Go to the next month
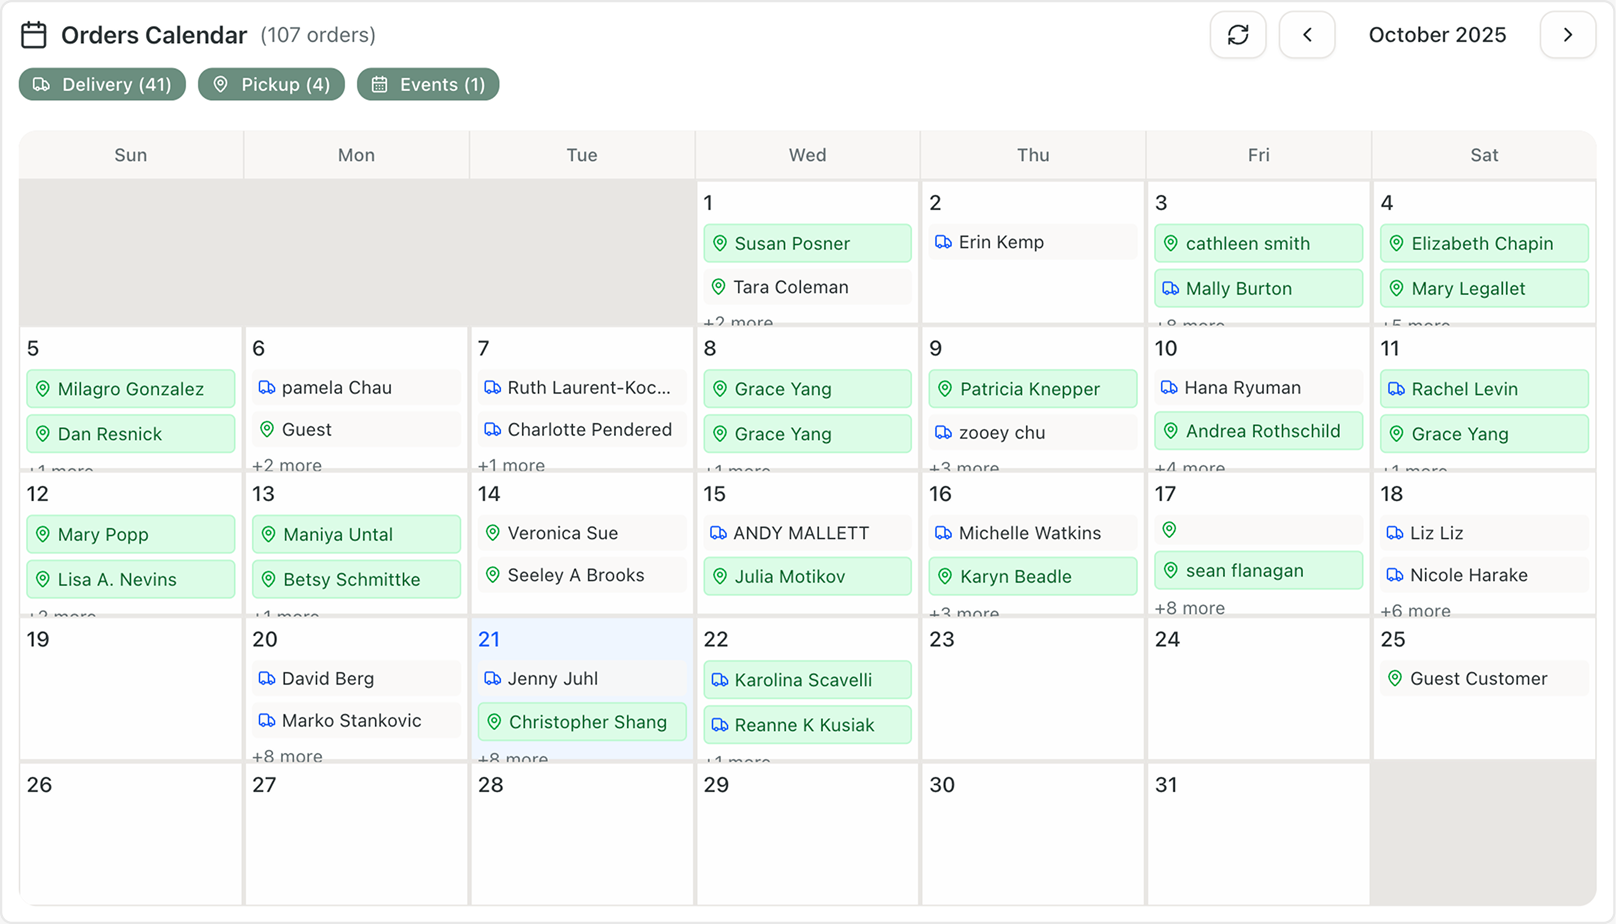Image resolution: width=1616 pixels, height=924 pixels. point(1567,34)
